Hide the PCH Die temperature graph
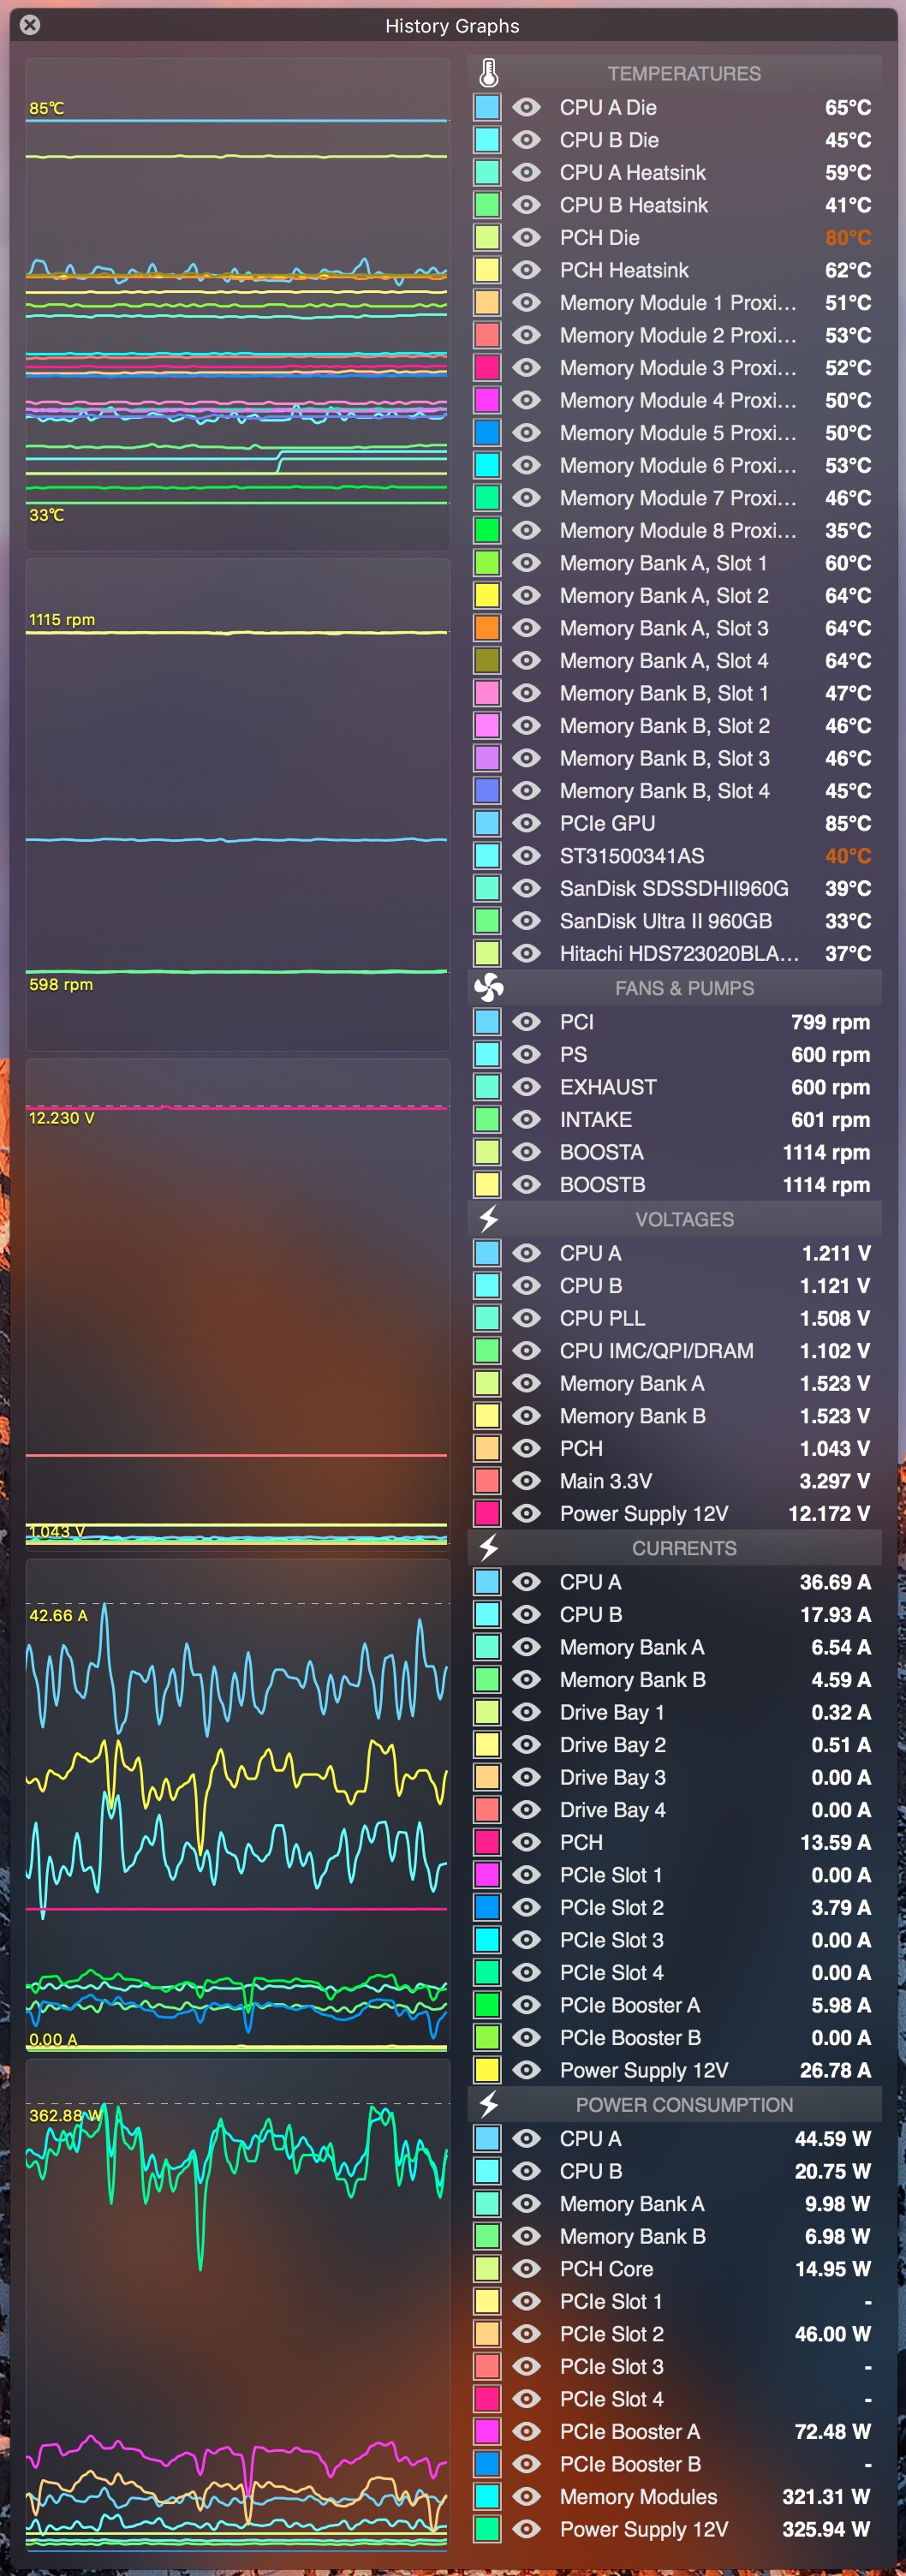Screen dimensions: 906x2576 point(526,237)
